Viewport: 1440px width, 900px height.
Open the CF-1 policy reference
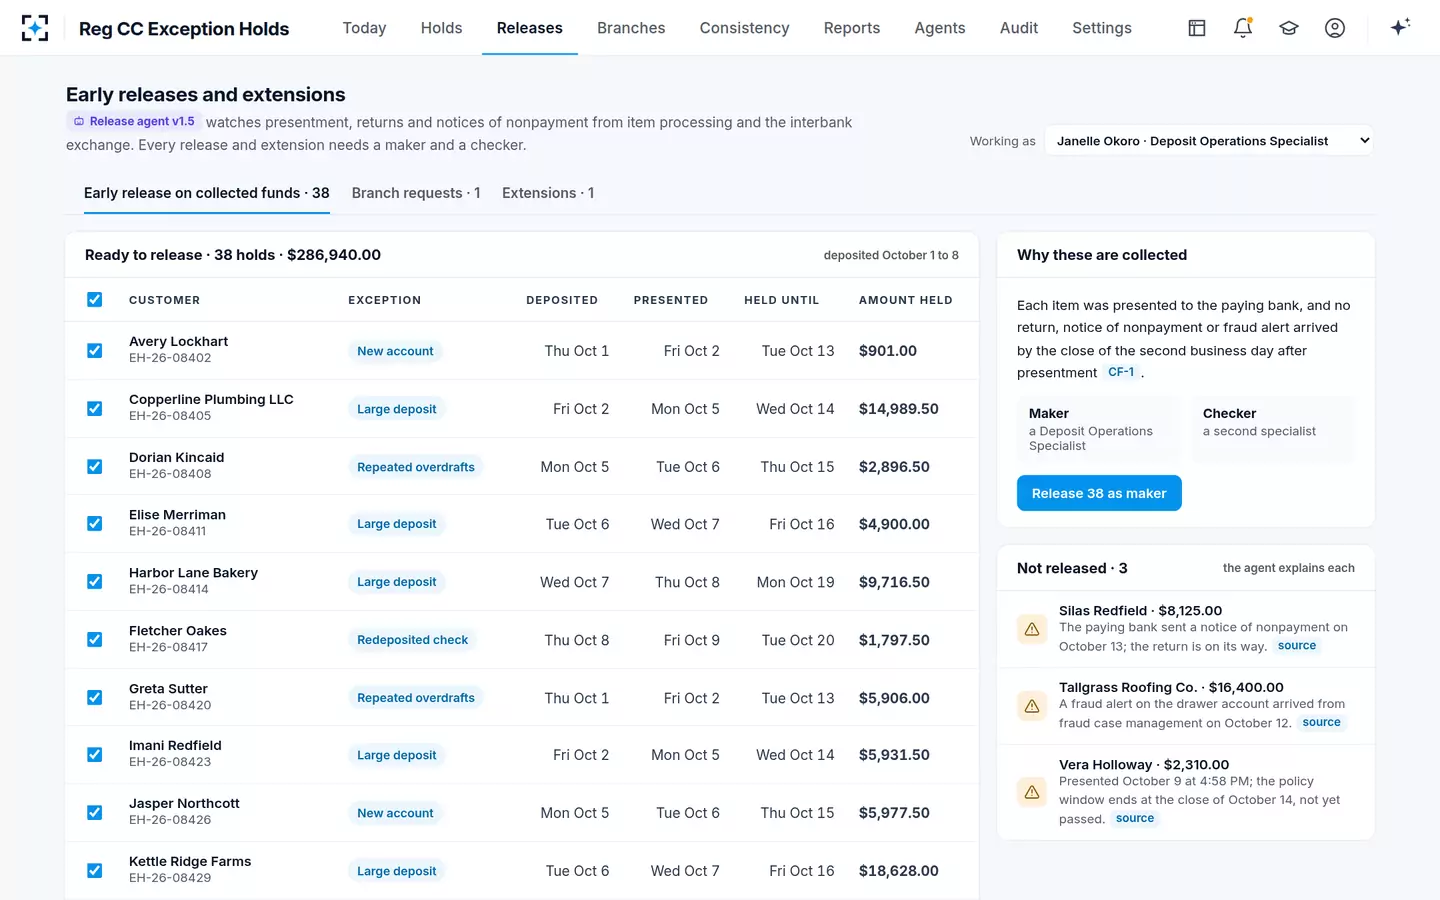click(x=1121, y=372)
